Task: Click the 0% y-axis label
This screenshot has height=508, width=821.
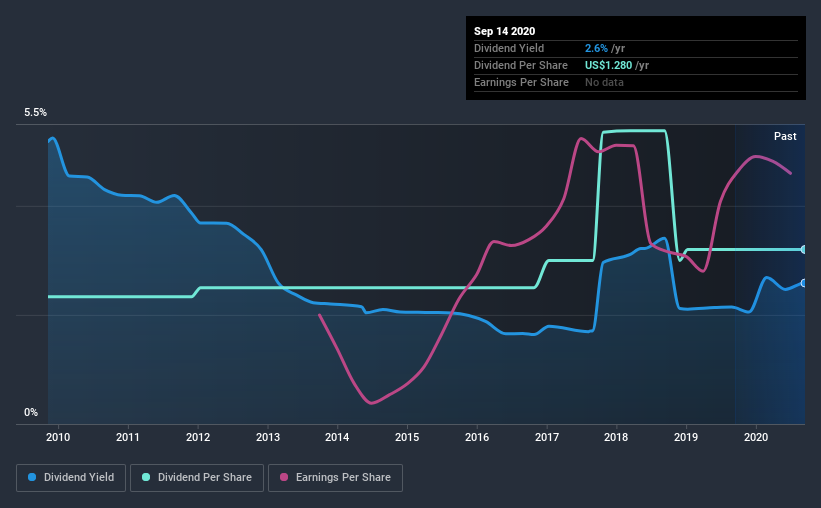Action: click(31, 412)
